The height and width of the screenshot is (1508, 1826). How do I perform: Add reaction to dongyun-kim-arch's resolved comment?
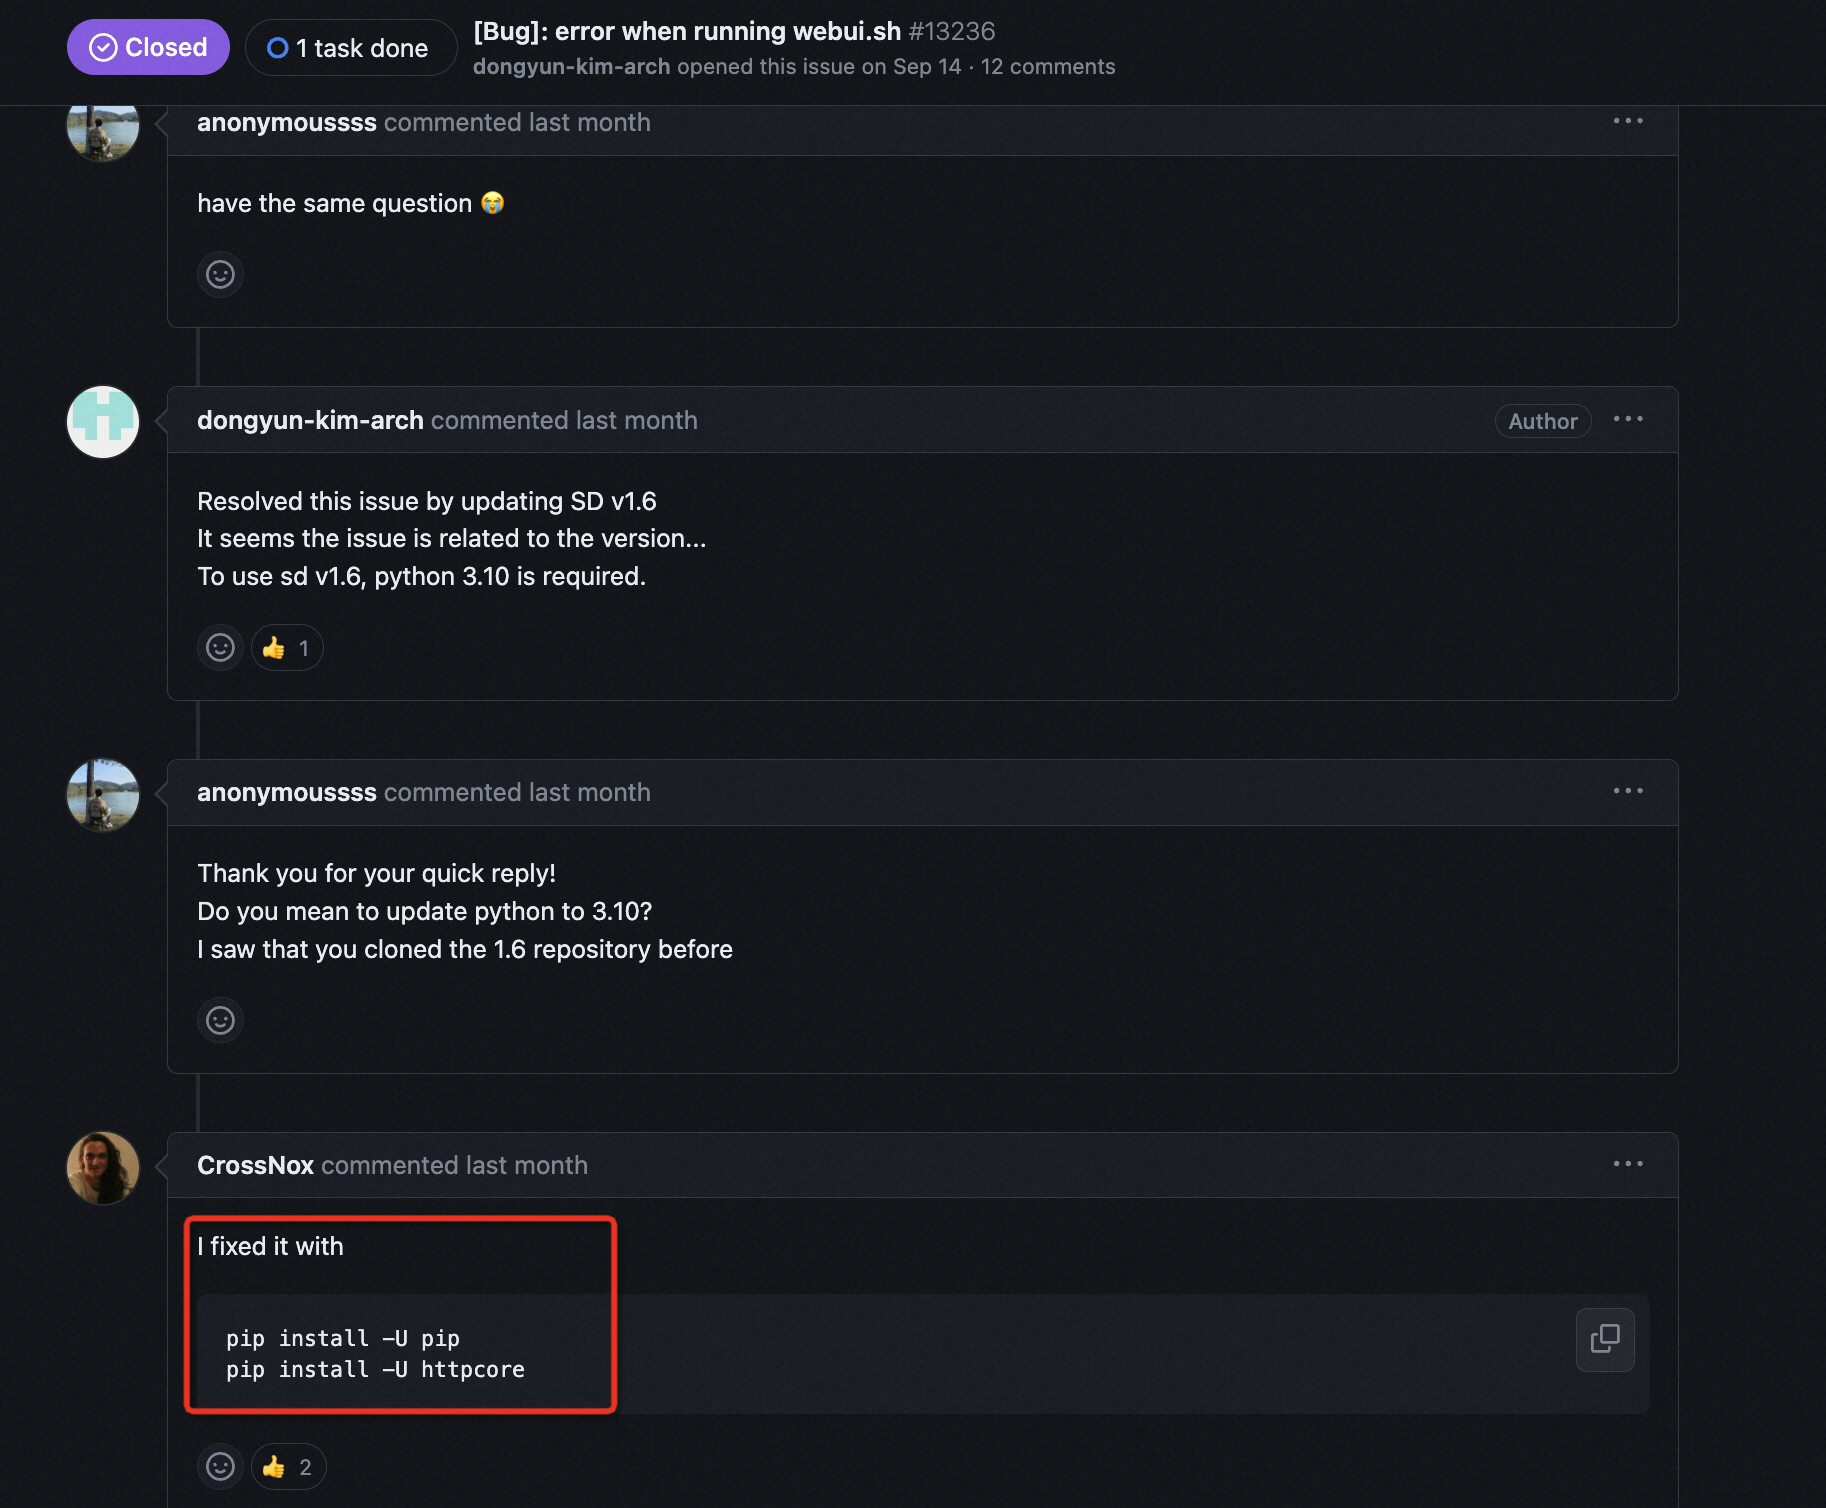[220, 647]
